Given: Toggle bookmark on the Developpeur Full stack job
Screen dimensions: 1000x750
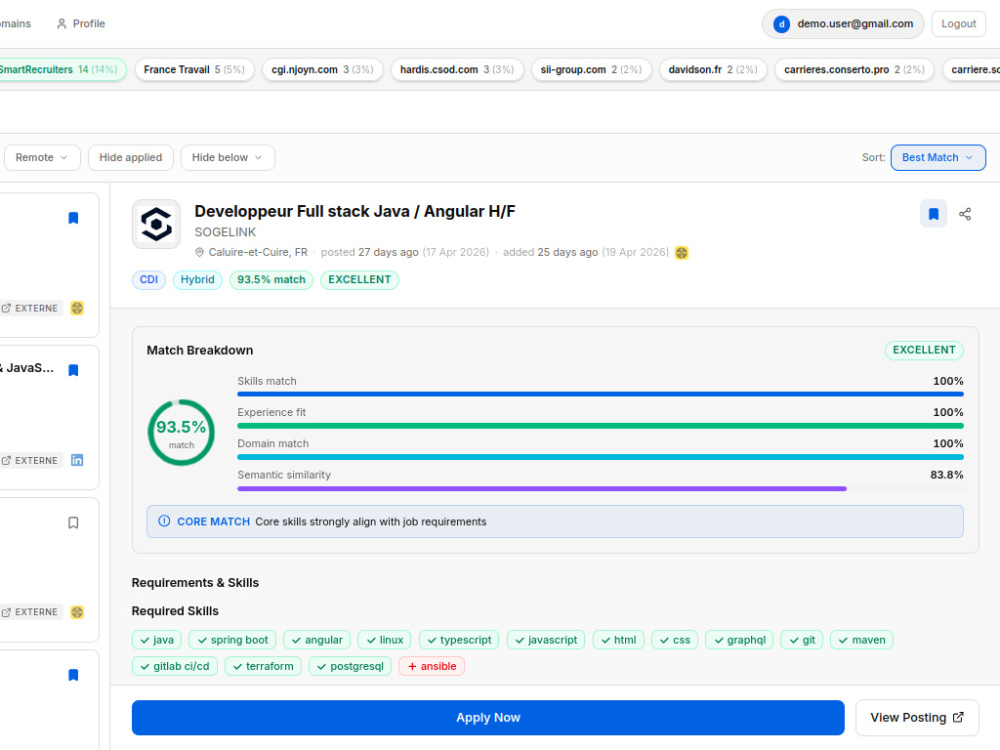Looking at the screenshot, I should pos(933,214).
